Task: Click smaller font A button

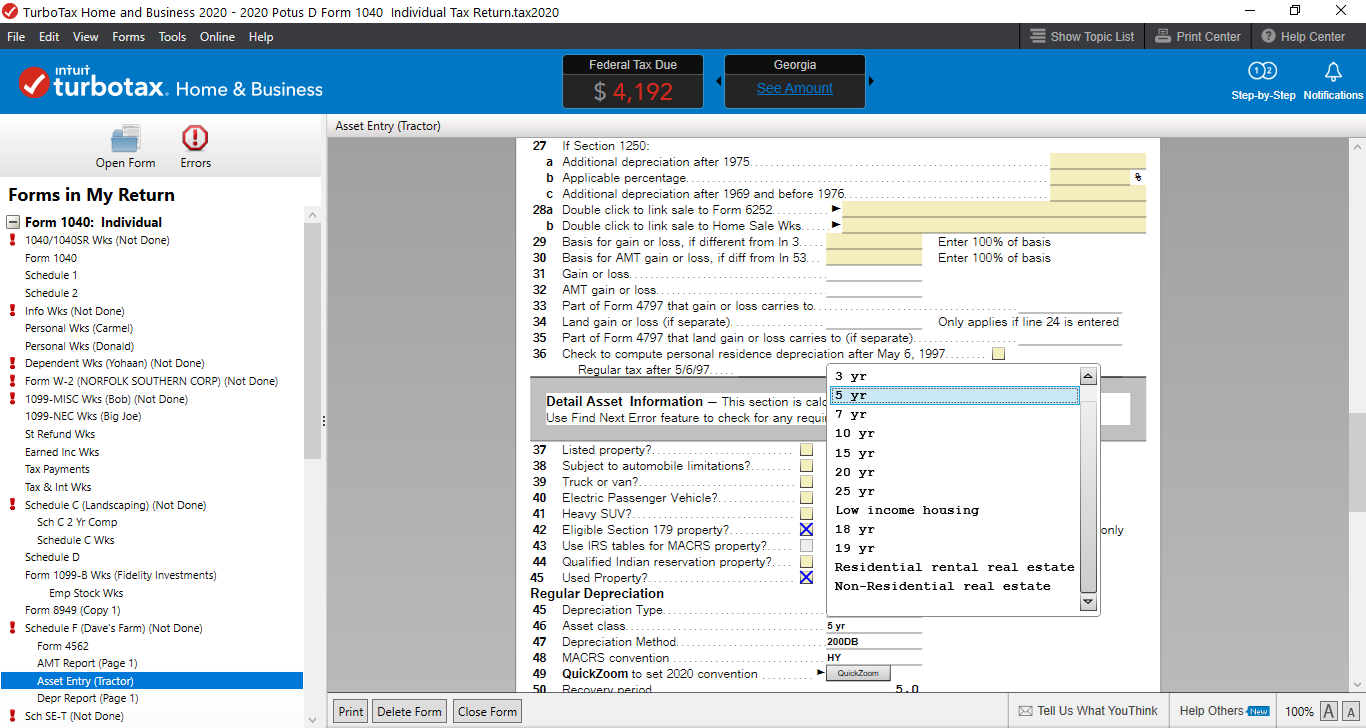Action: [x=1351, y=712]
